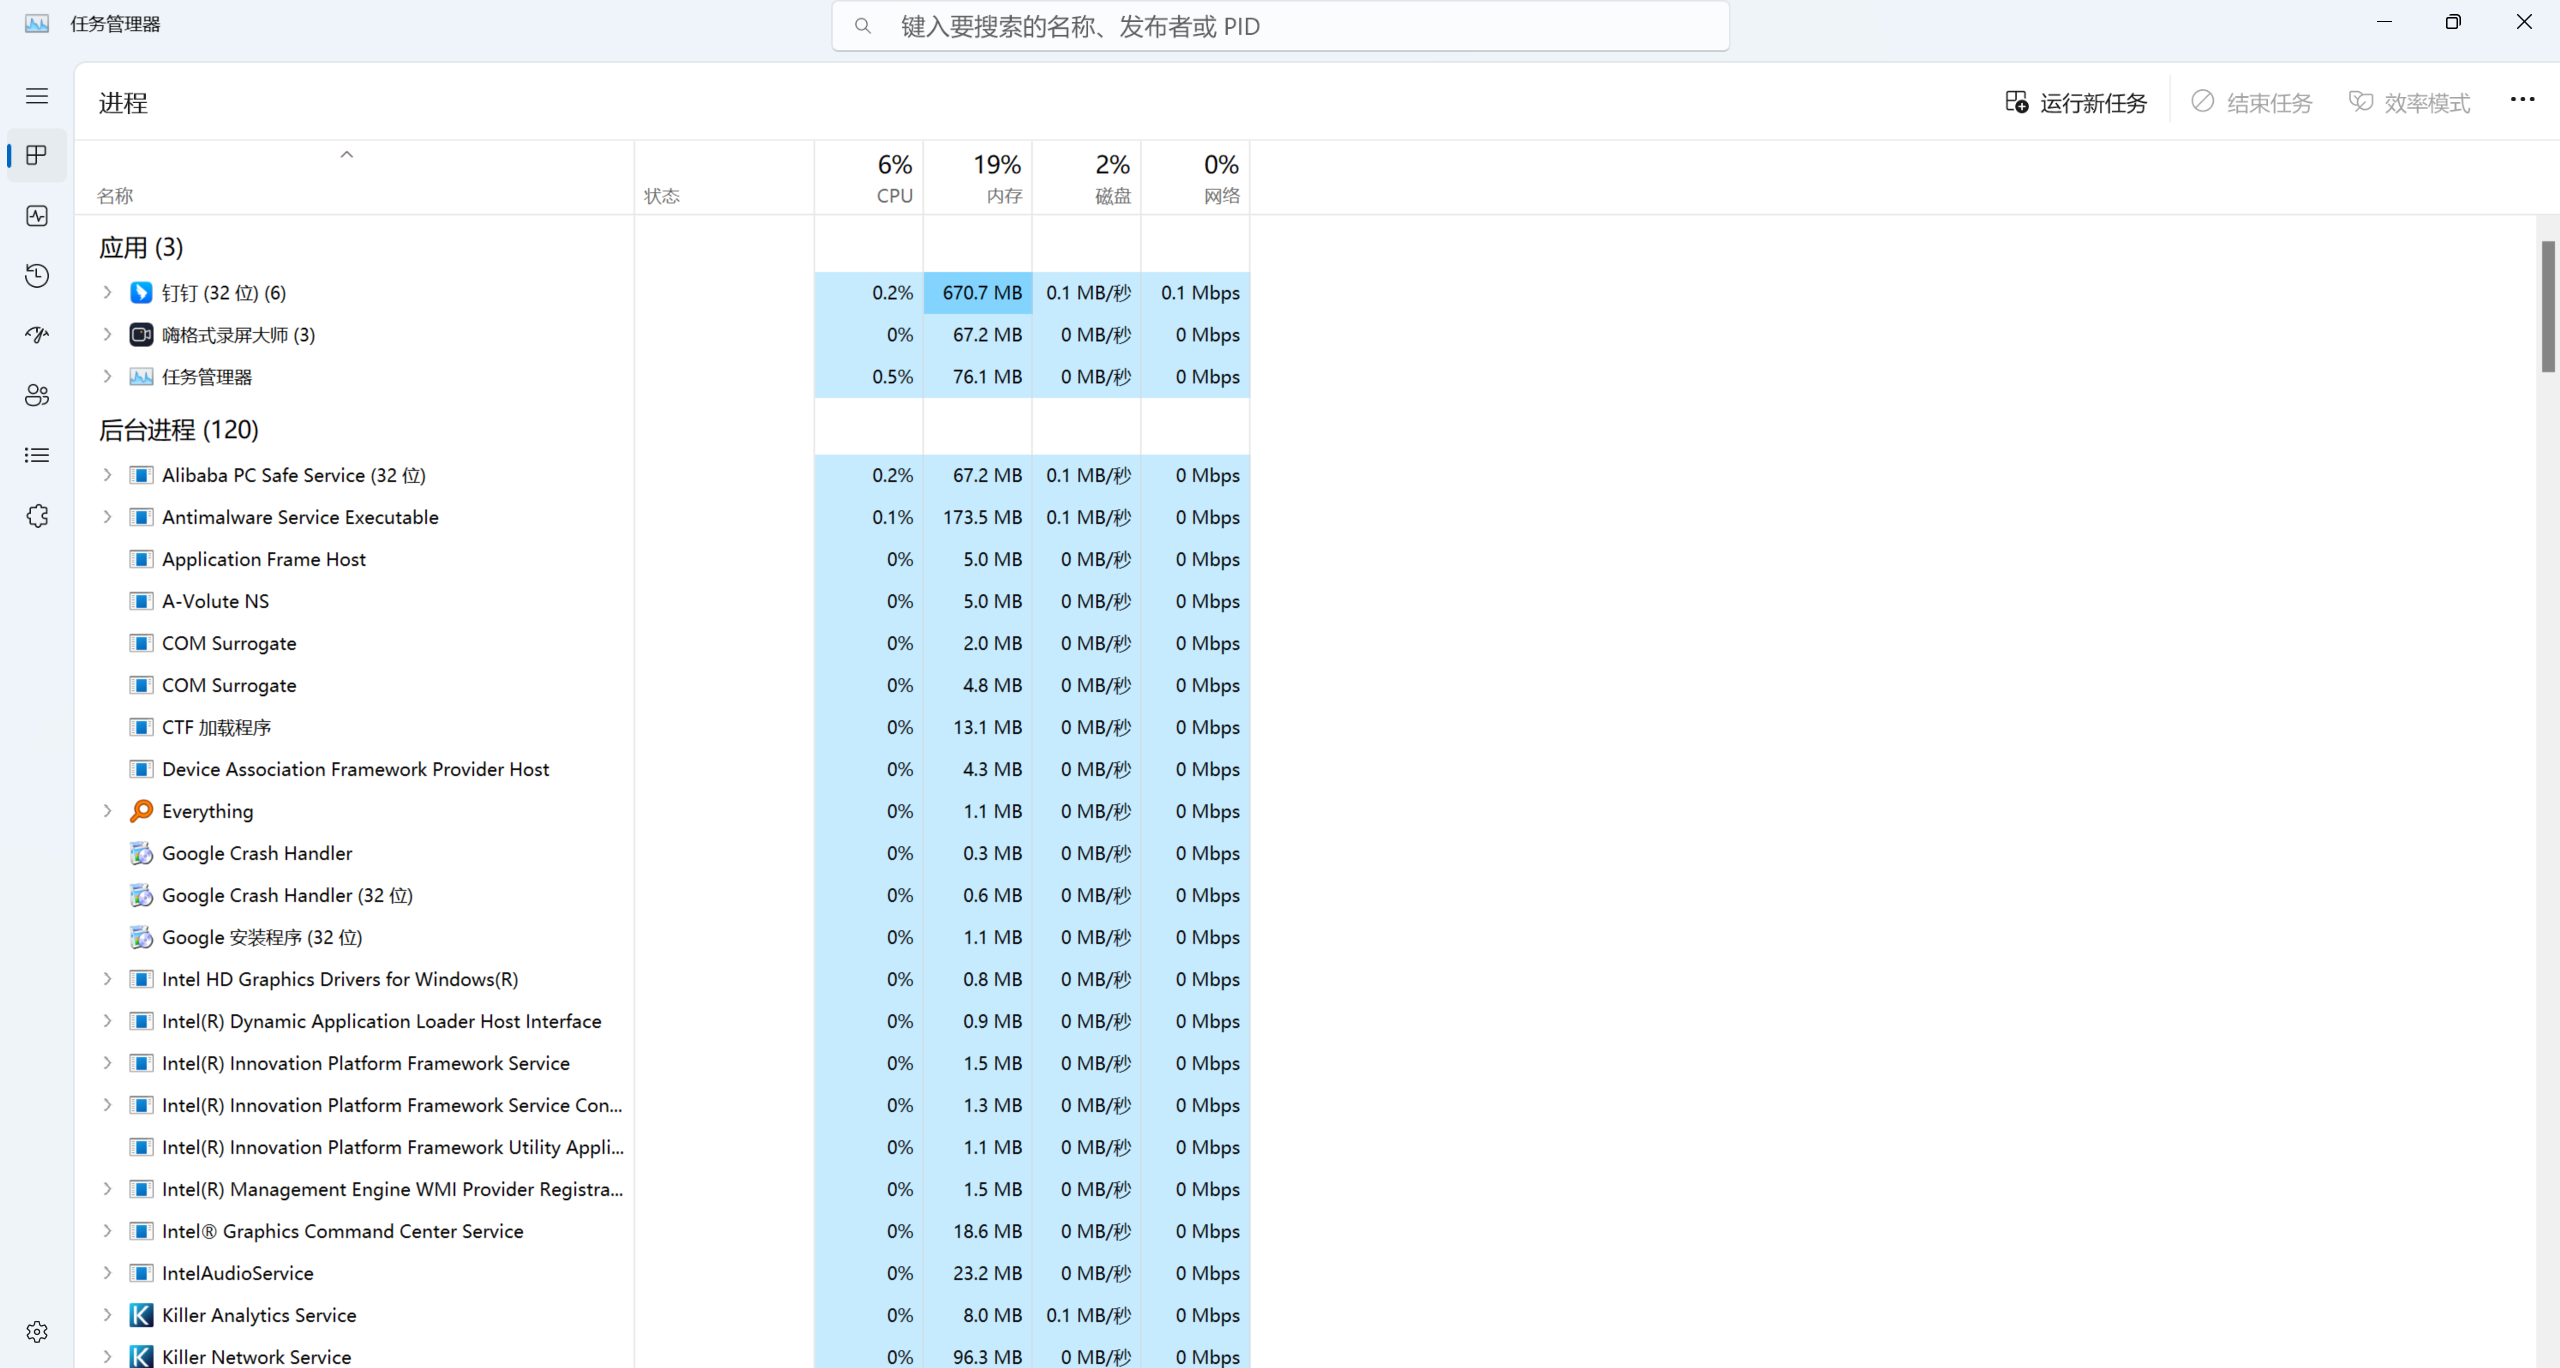
Task: Sort by CPU column header
Action: 868,178
